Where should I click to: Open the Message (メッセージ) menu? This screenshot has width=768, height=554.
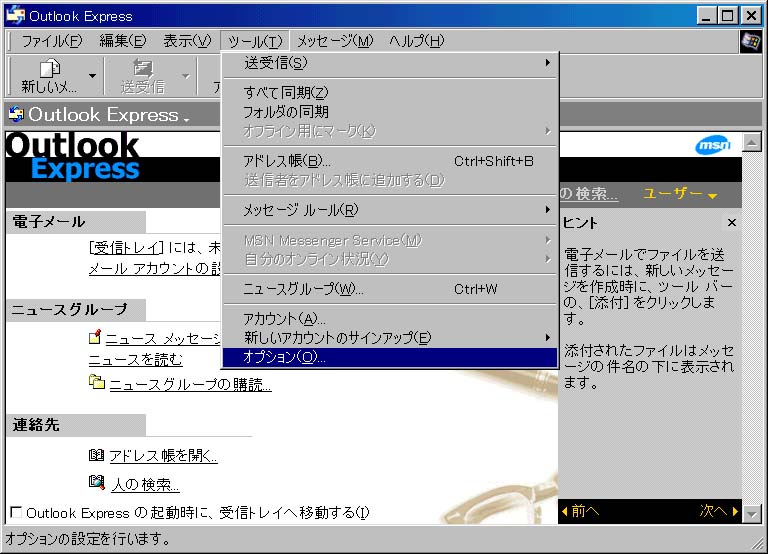[x=335, y=41]
